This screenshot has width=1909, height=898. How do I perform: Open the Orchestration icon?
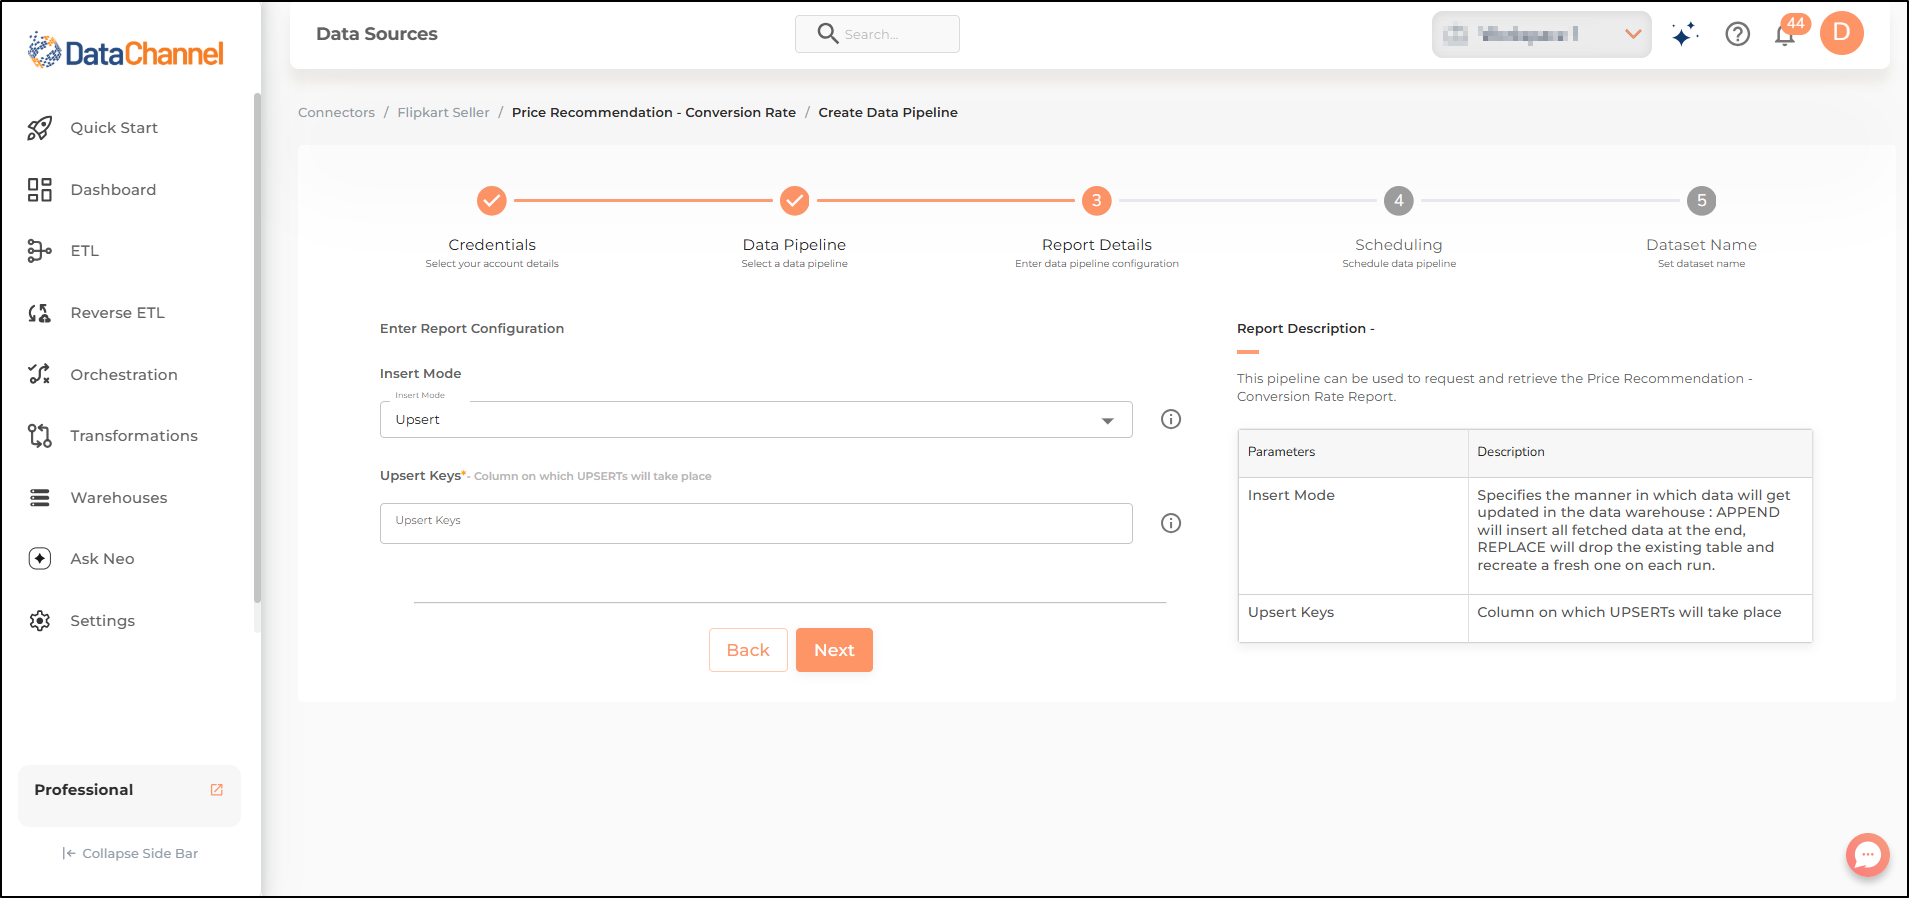[39, 374]
